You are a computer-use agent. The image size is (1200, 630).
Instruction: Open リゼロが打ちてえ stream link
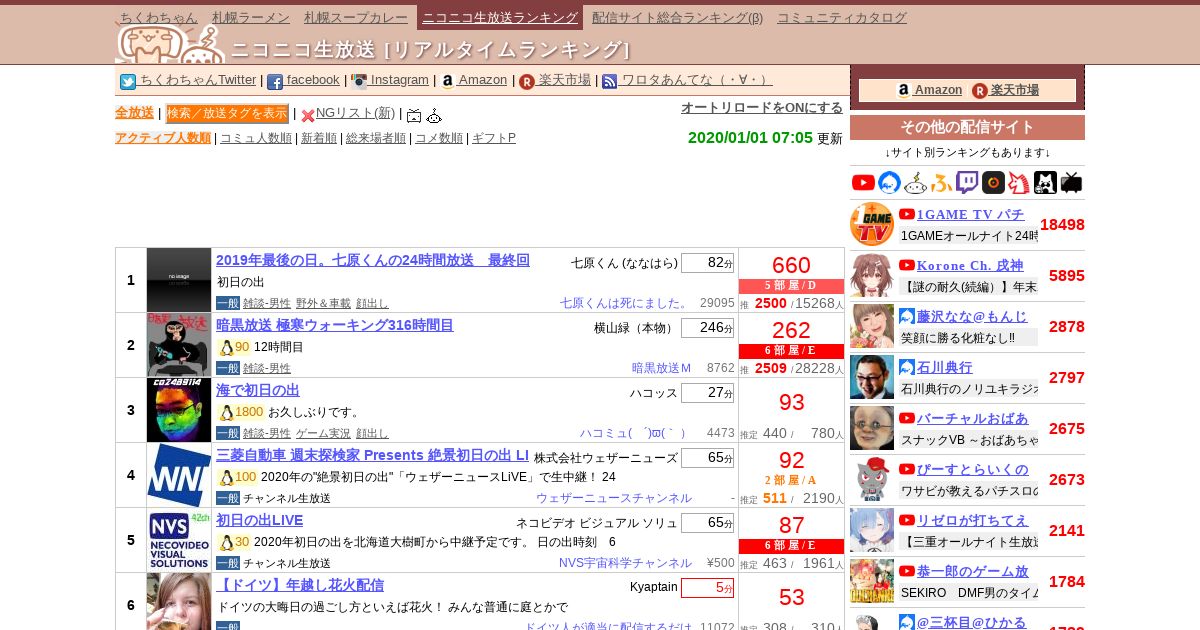(972, 520)
